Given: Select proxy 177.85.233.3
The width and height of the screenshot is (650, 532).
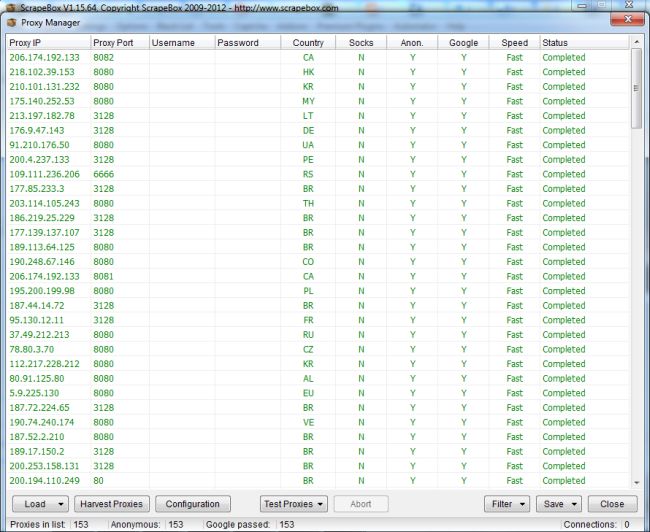Looking at the screenshot, I should tap(37, 189).
